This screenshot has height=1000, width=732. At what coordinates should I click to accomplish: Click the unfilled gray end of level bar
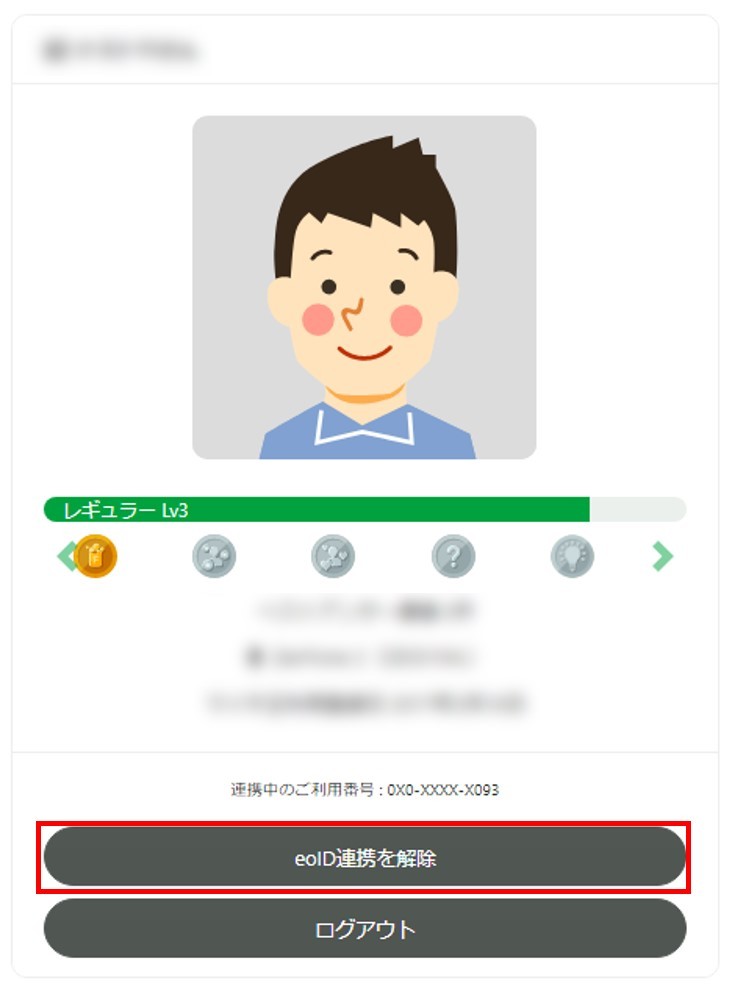[x=638, y=510]
